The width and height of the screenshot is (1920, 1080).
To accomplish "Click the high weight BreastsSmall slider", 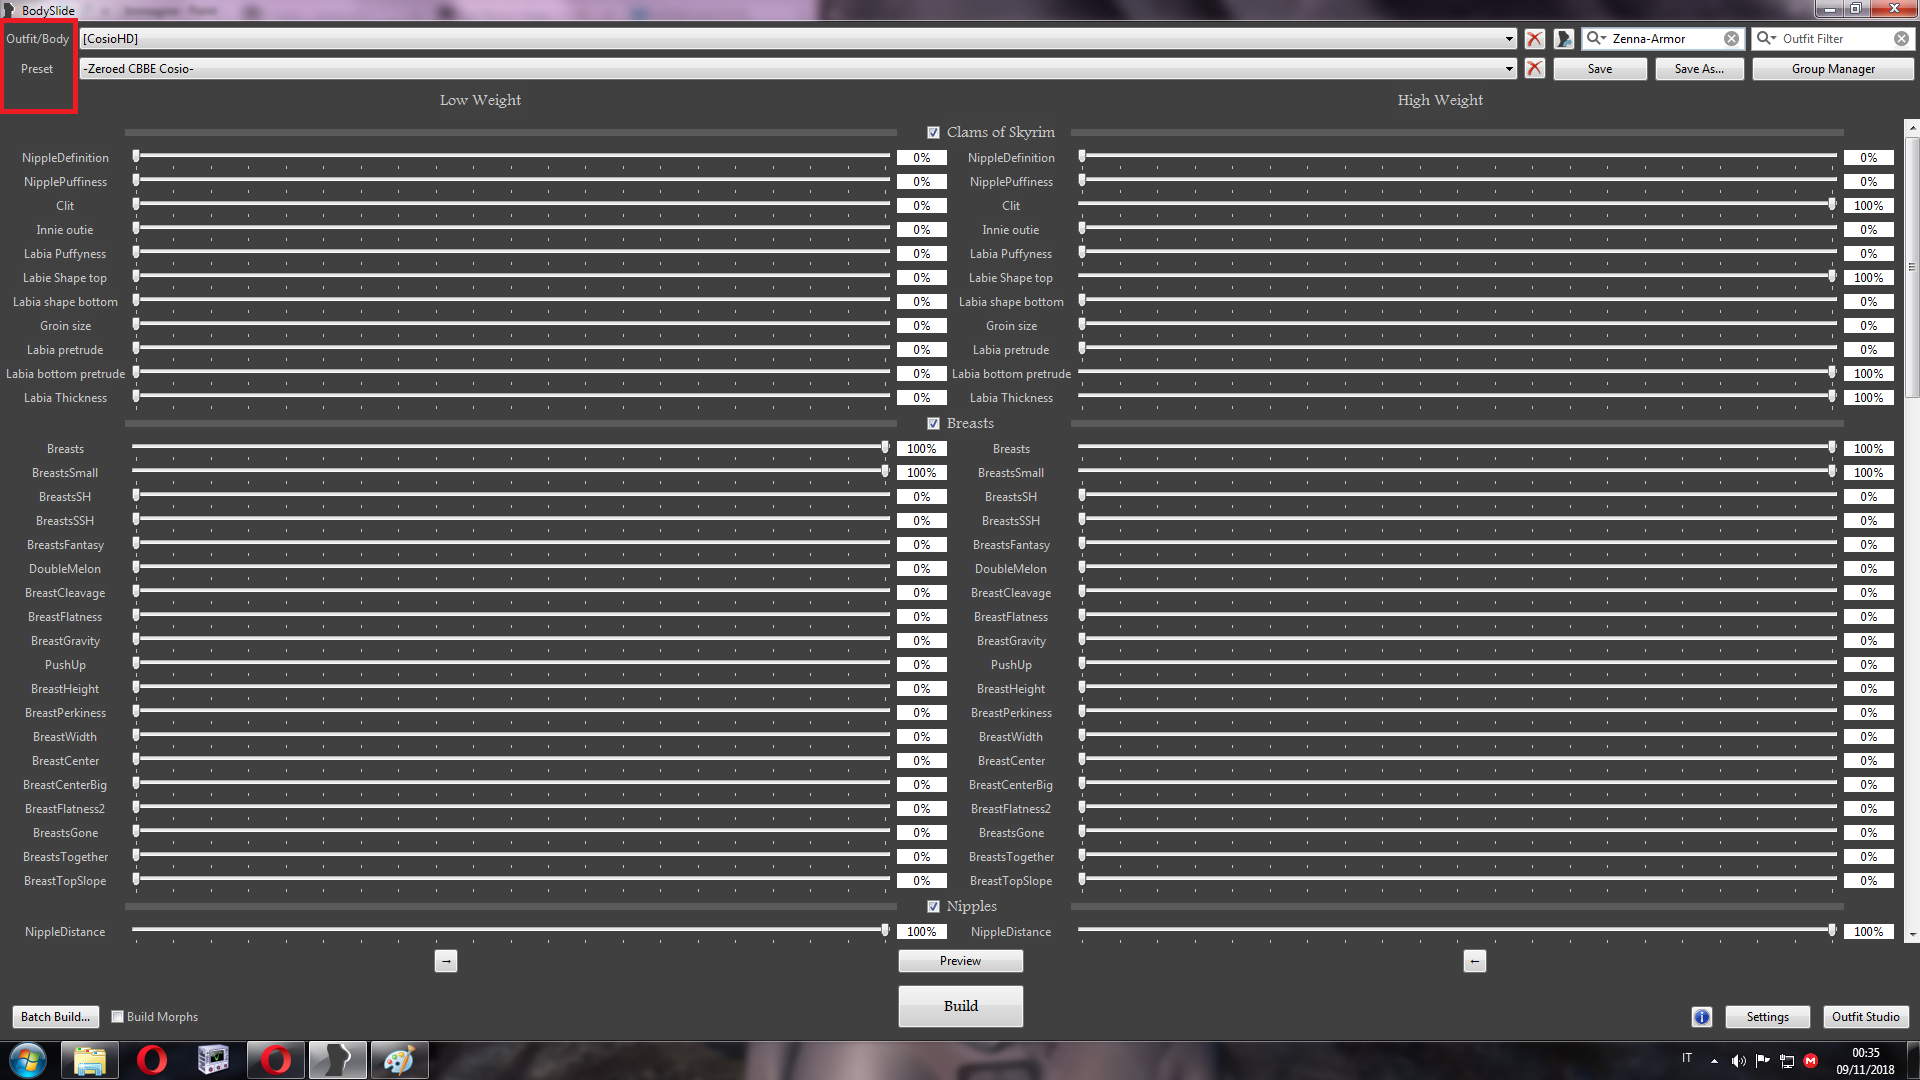I will click(x=1457, y=473).
